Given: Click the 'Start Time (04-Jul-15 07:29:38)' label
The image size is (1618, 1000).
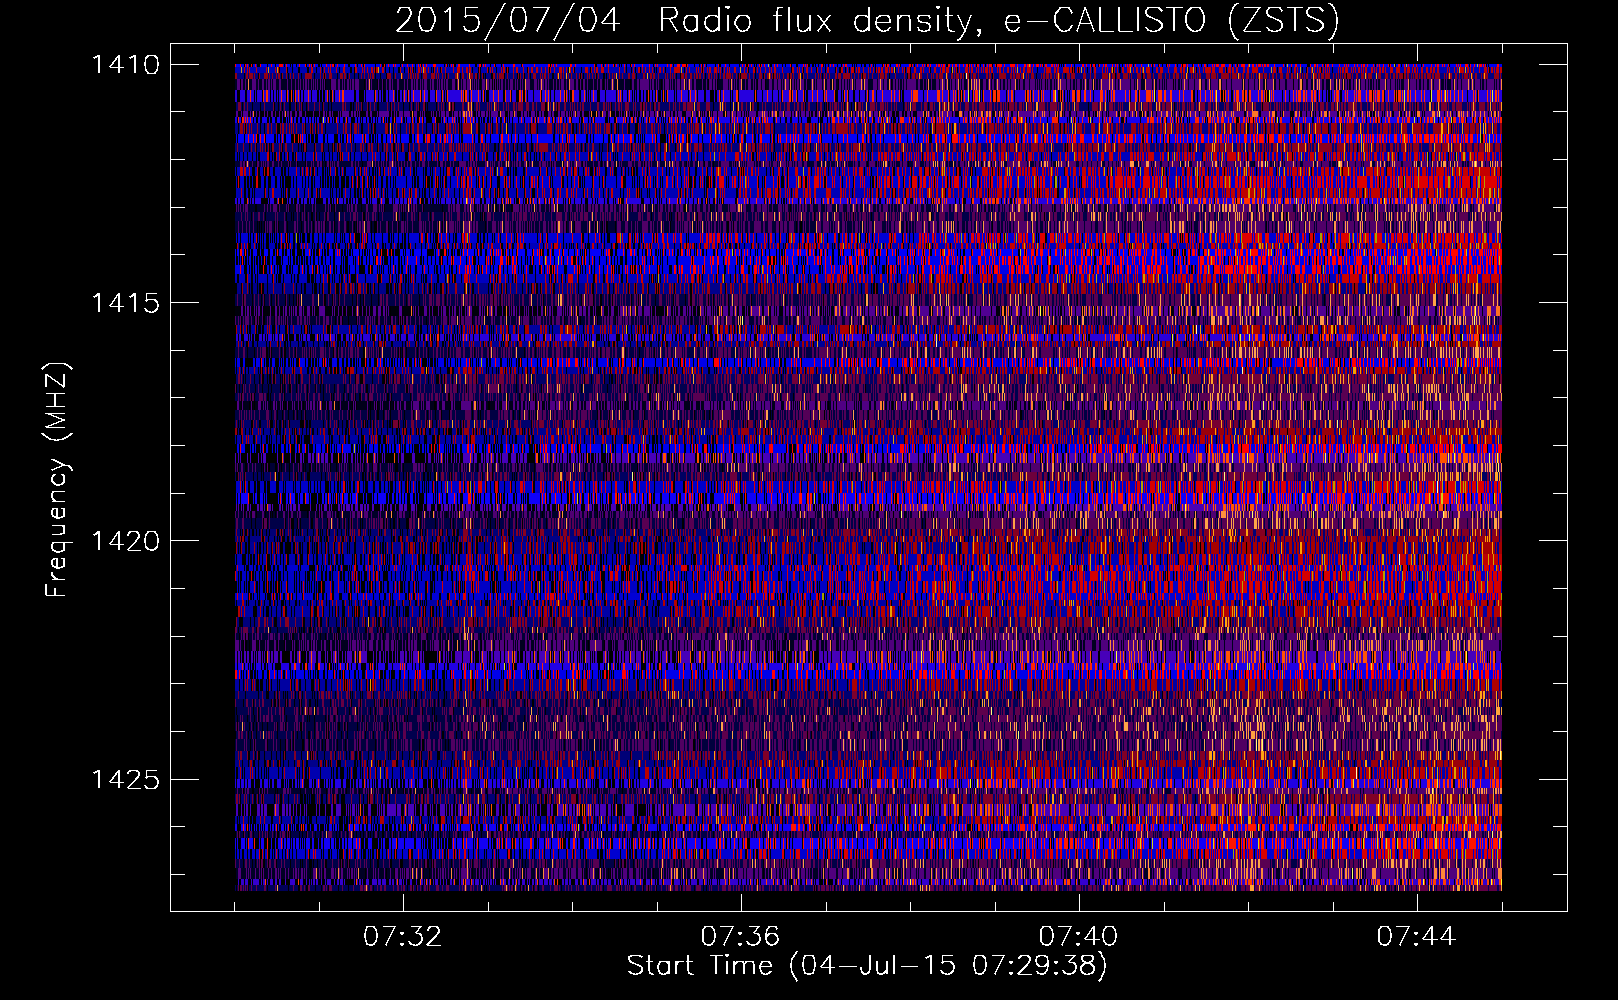Looking at the screenshot, I should pyautogui.click(x=867, y=966).
